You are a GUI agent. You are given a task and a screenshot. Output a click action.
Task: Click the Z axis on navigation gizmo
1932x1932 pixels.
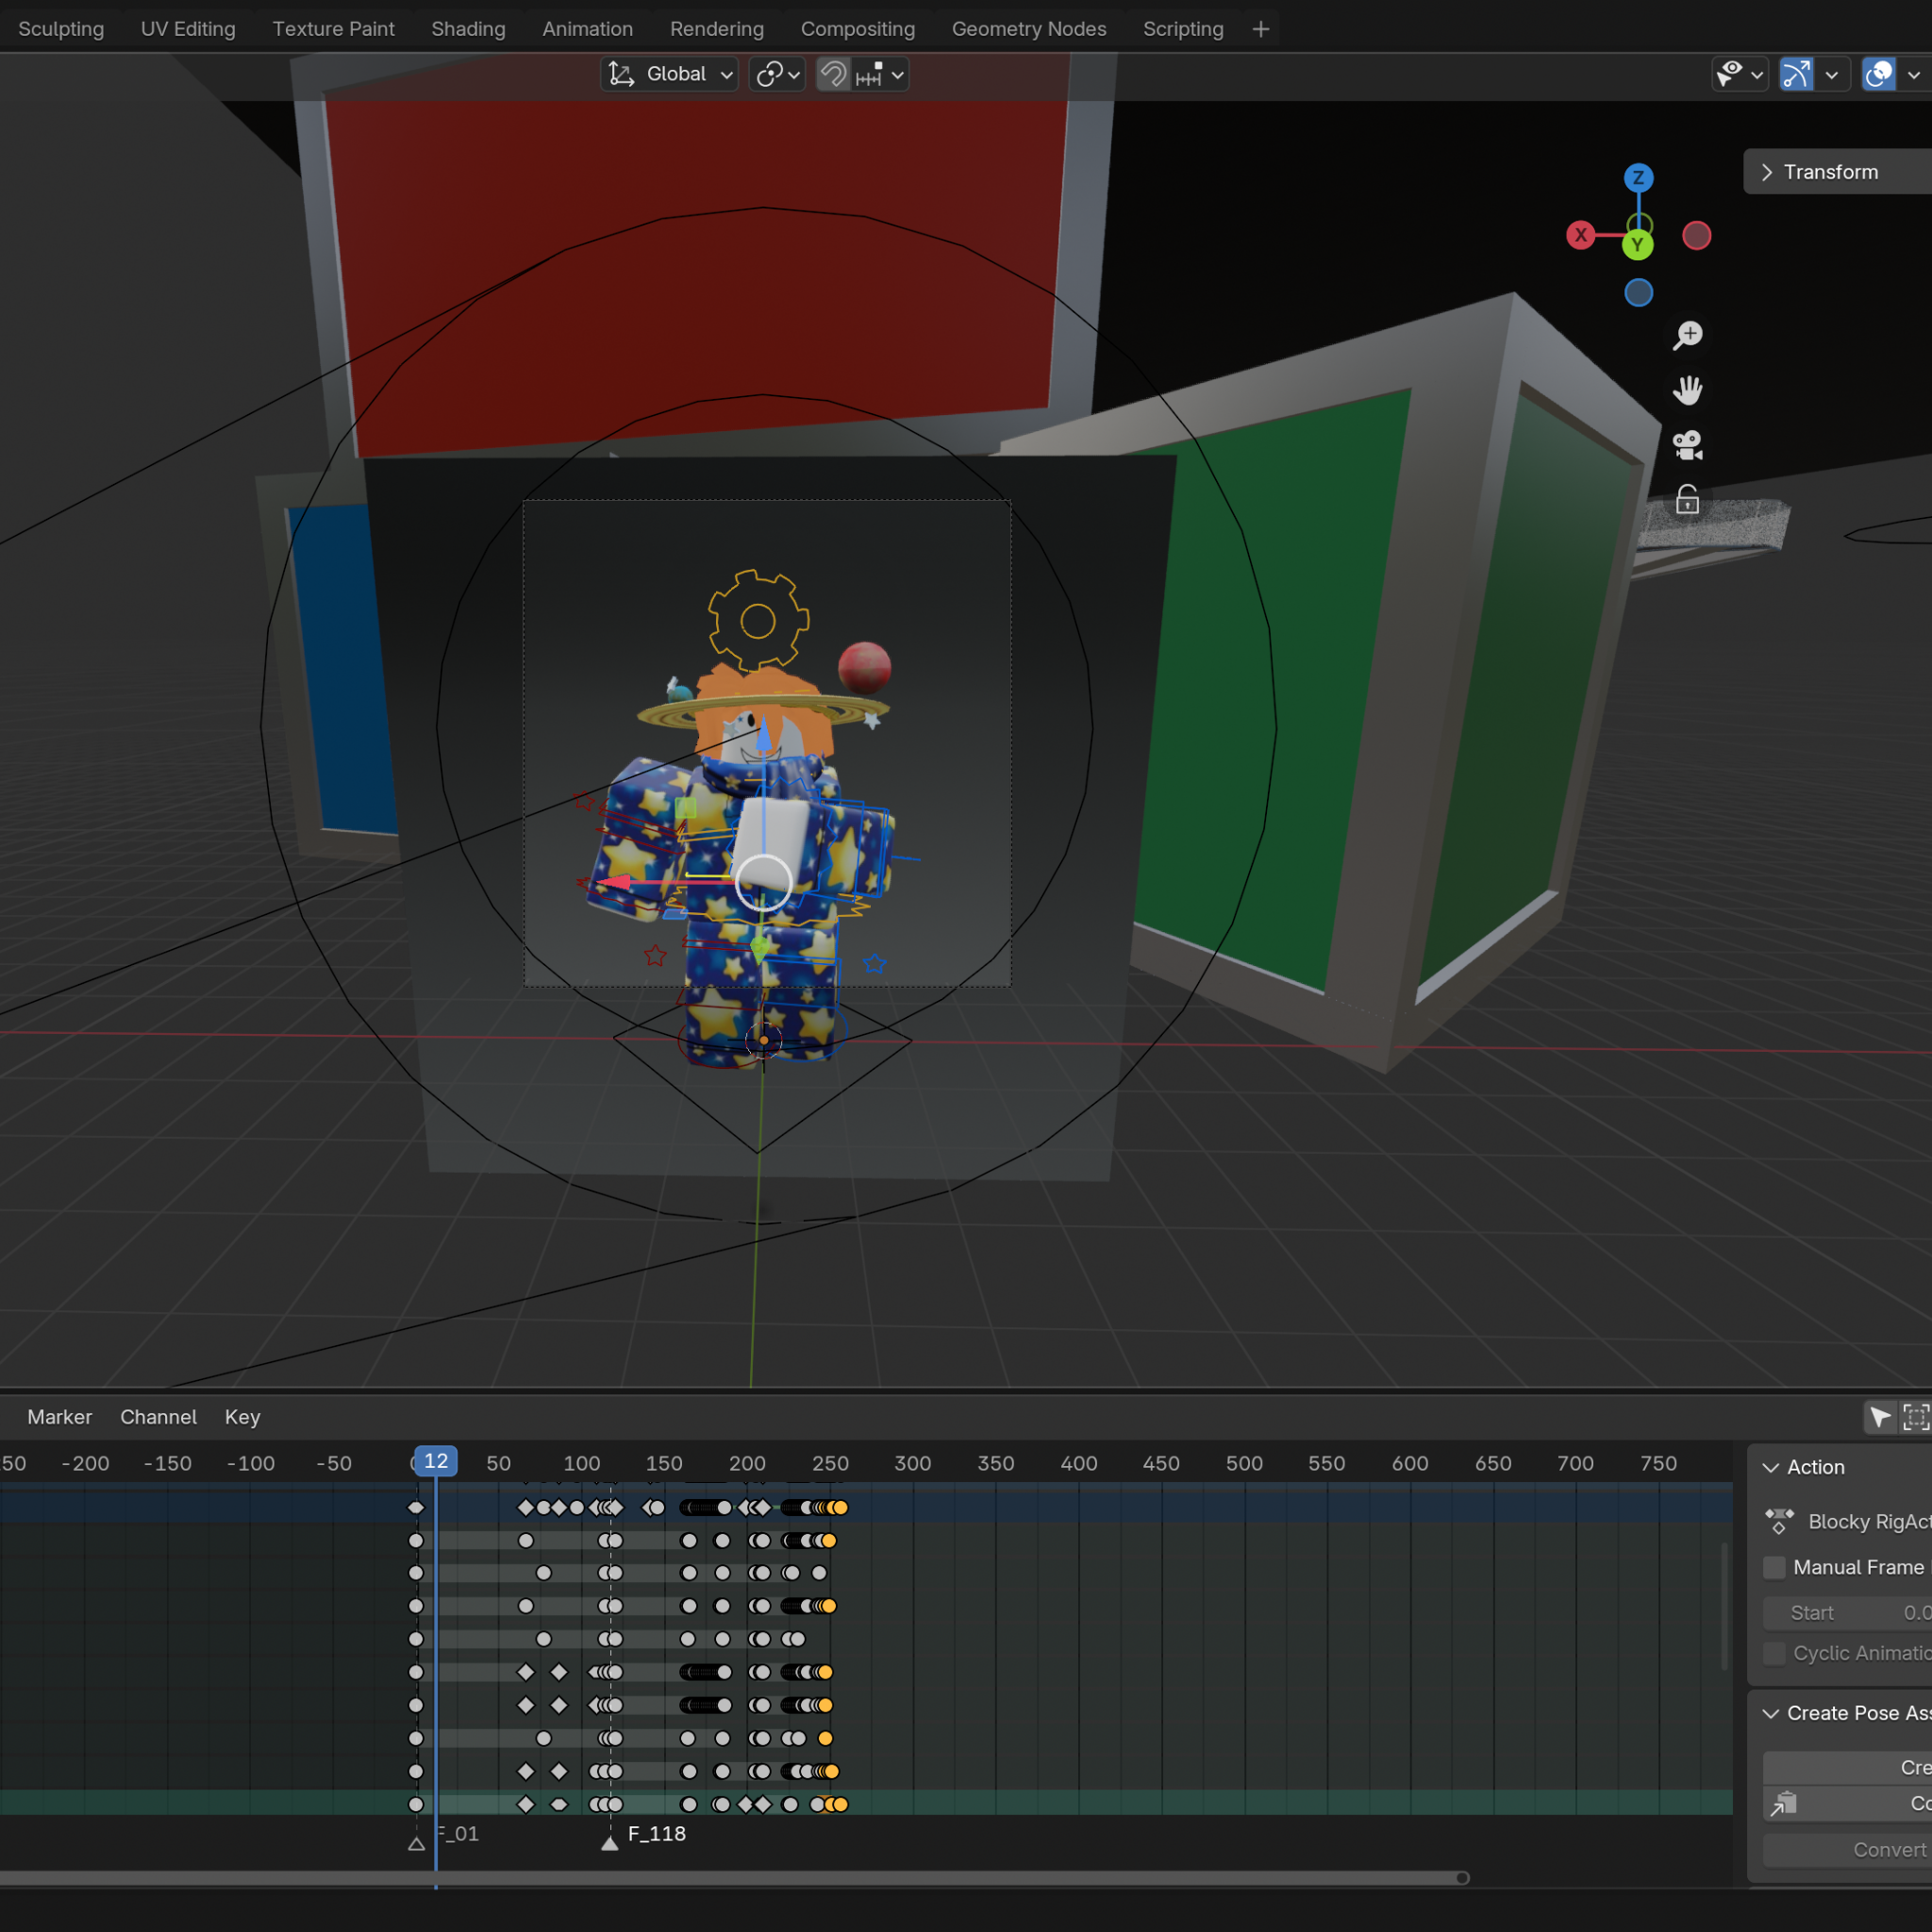(1638, 178)
